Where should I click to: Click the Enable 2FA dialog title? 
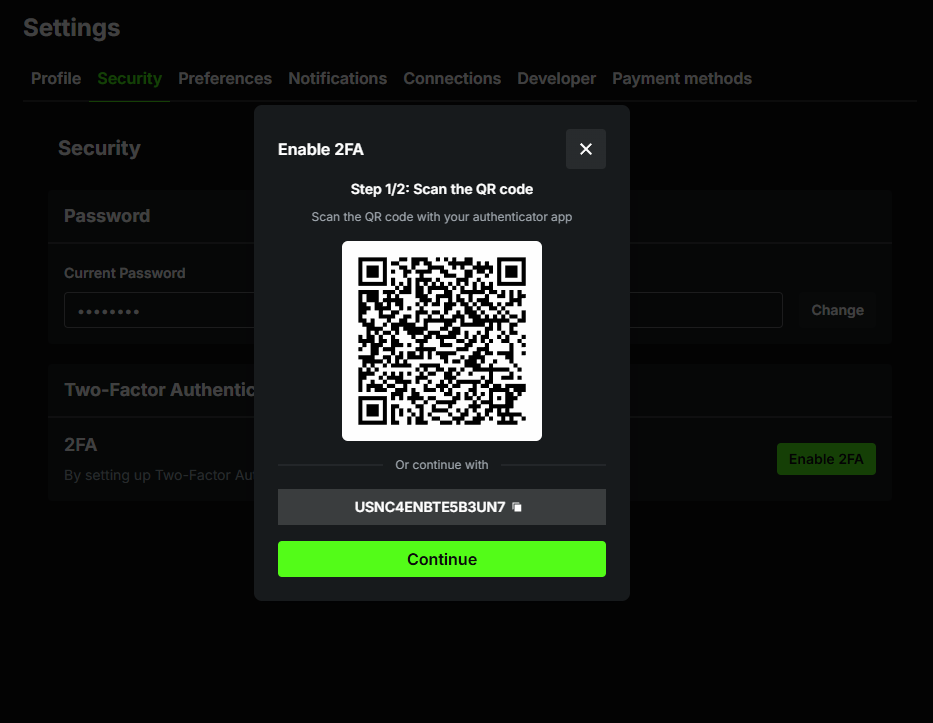coord(320,149)
